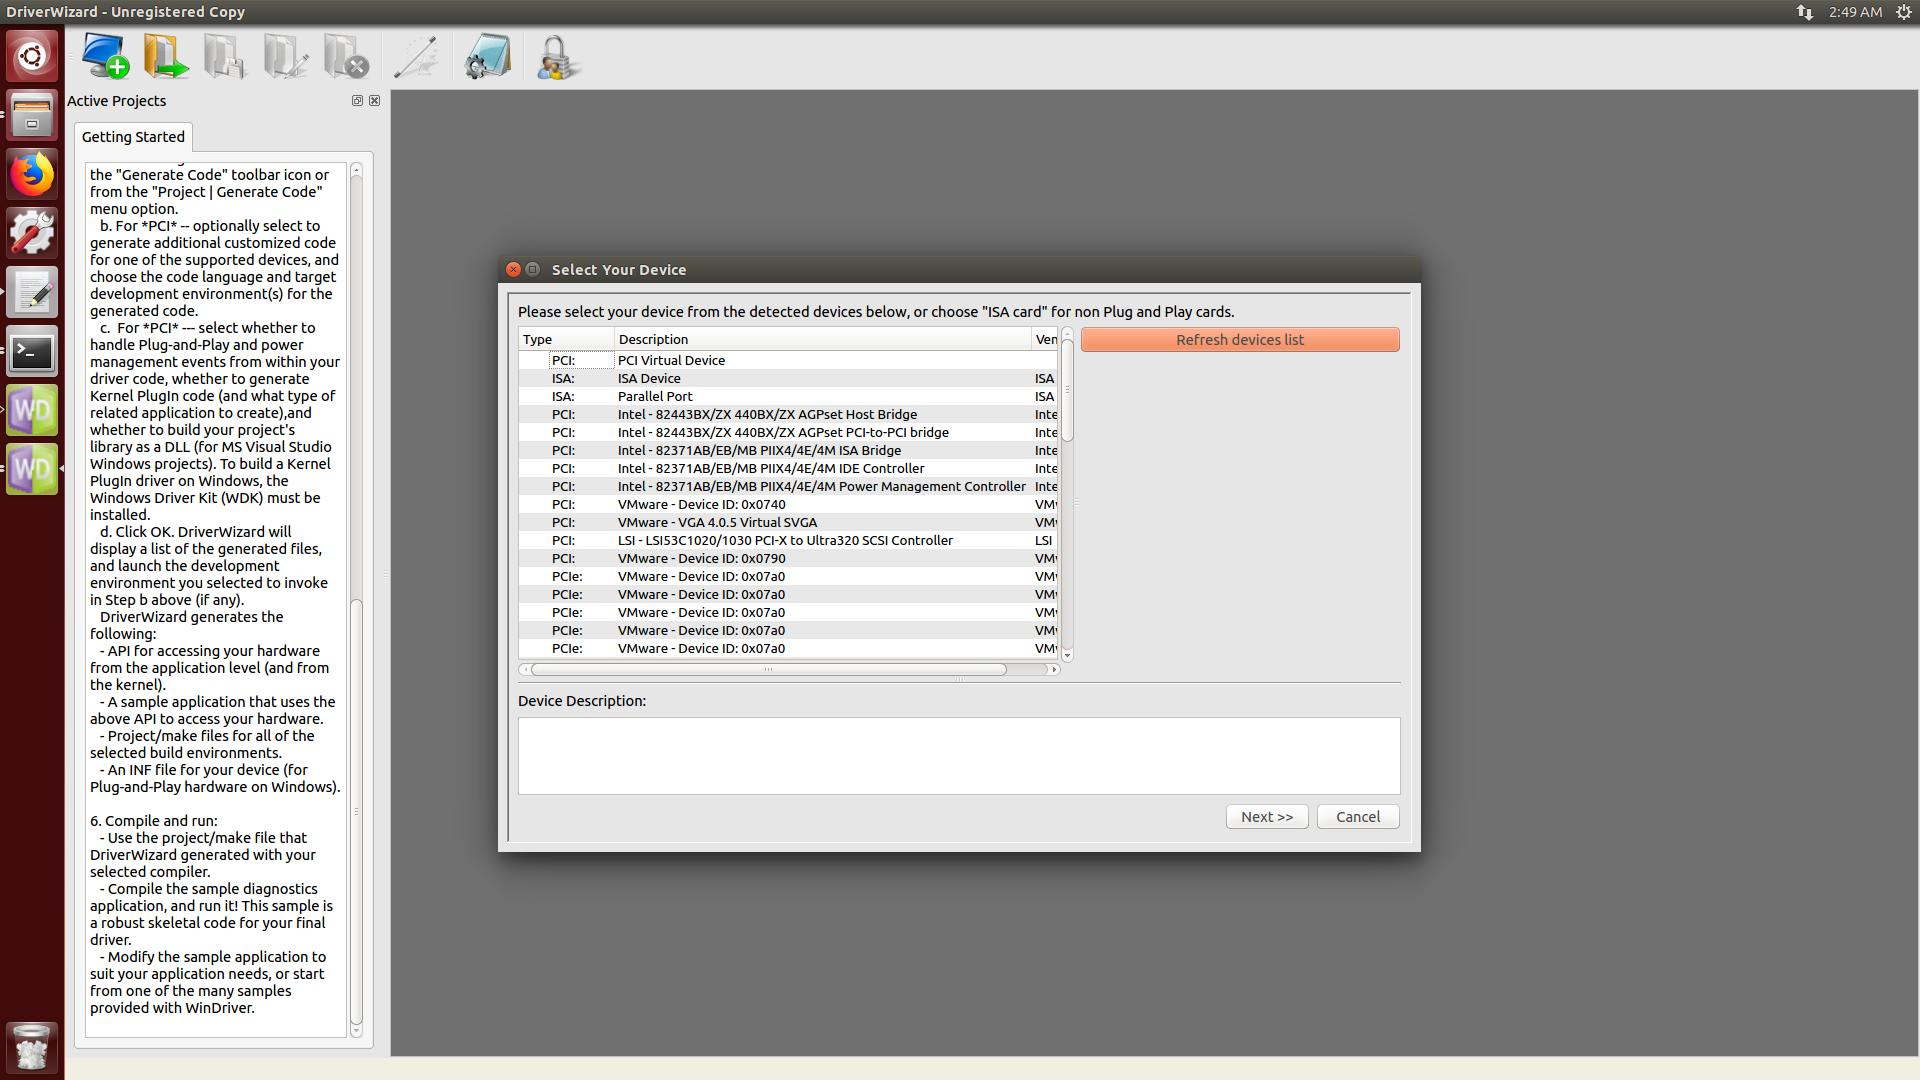Create a new project
The image size is (1920, 1080).
tap(103, 57)
